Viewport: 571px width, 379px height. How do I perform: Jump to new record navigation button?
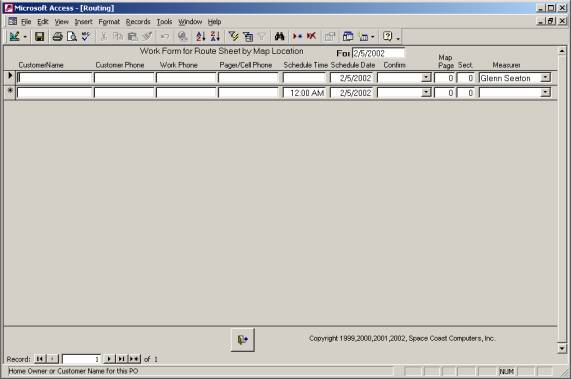134,359
